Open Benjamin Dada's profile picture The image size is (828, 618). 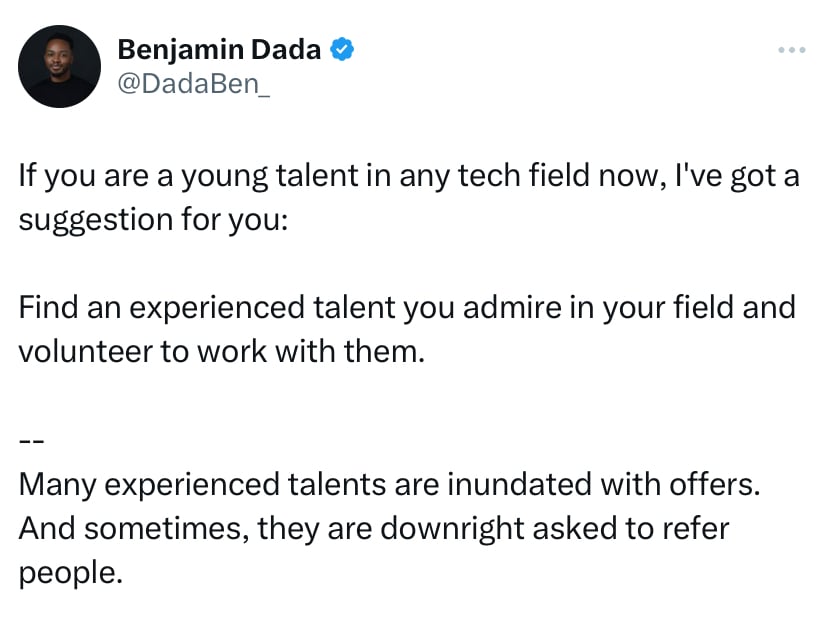59,66
